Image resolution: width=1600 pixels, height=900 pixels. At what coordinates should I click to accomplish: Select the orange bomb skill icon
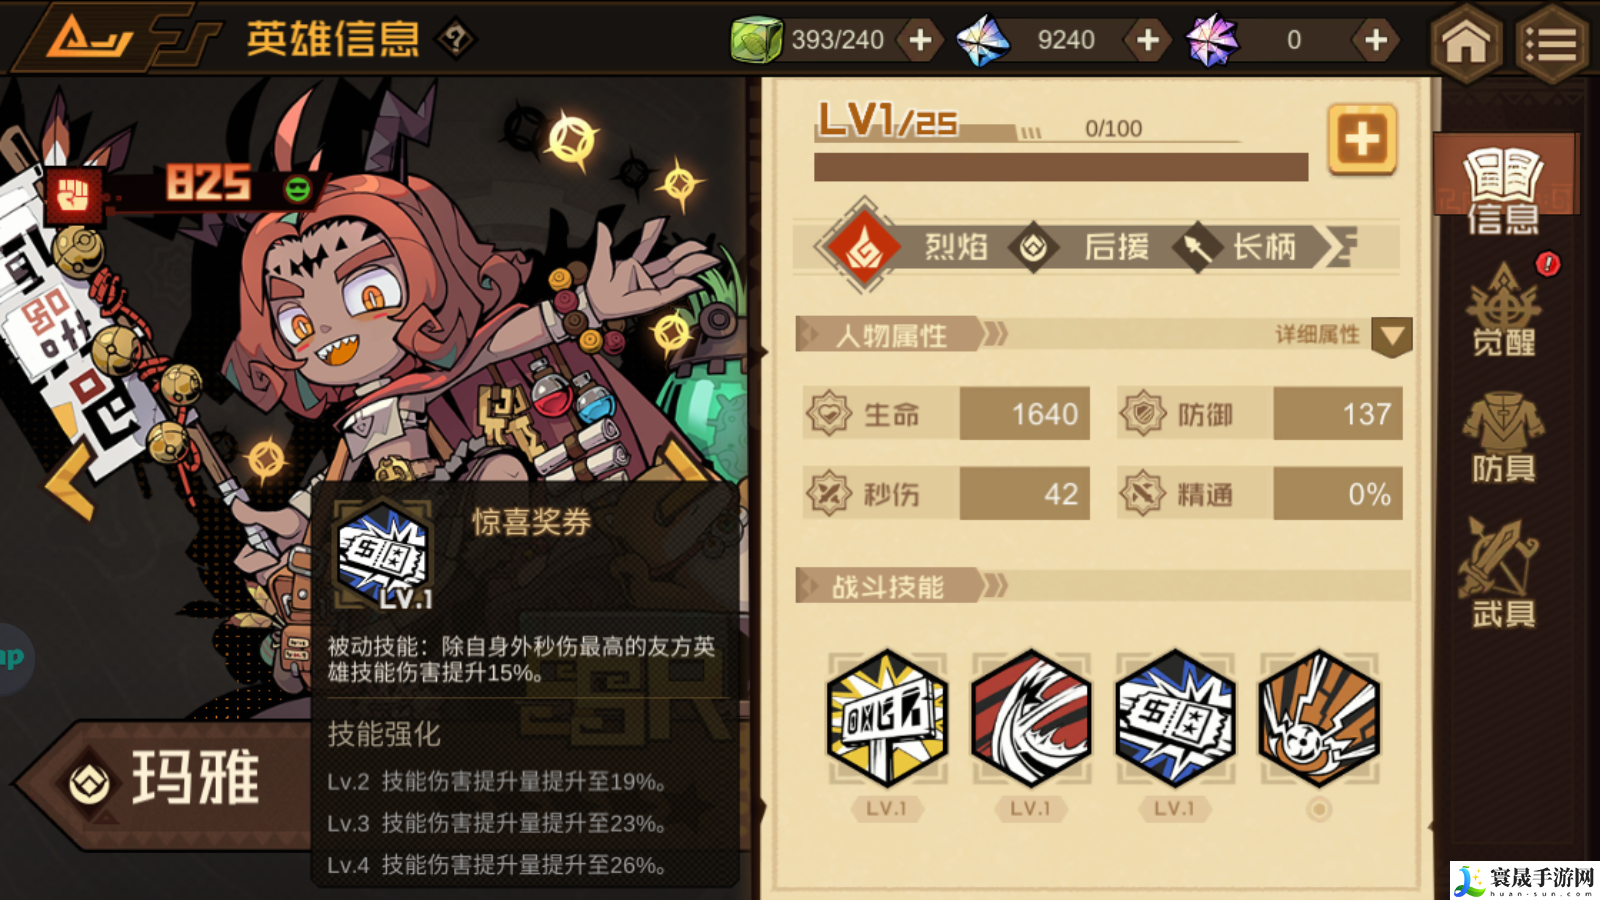1319,717
